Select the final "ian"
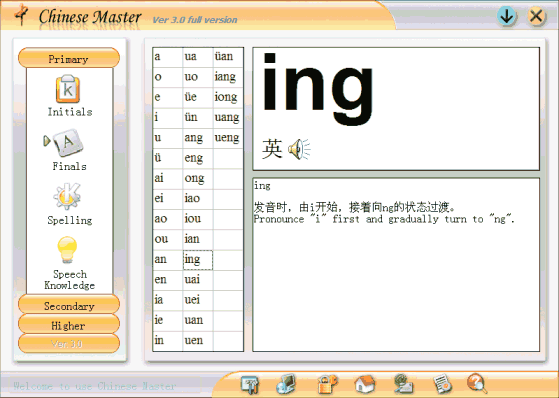This screenshot has width=559, height=398. [198, 240]
